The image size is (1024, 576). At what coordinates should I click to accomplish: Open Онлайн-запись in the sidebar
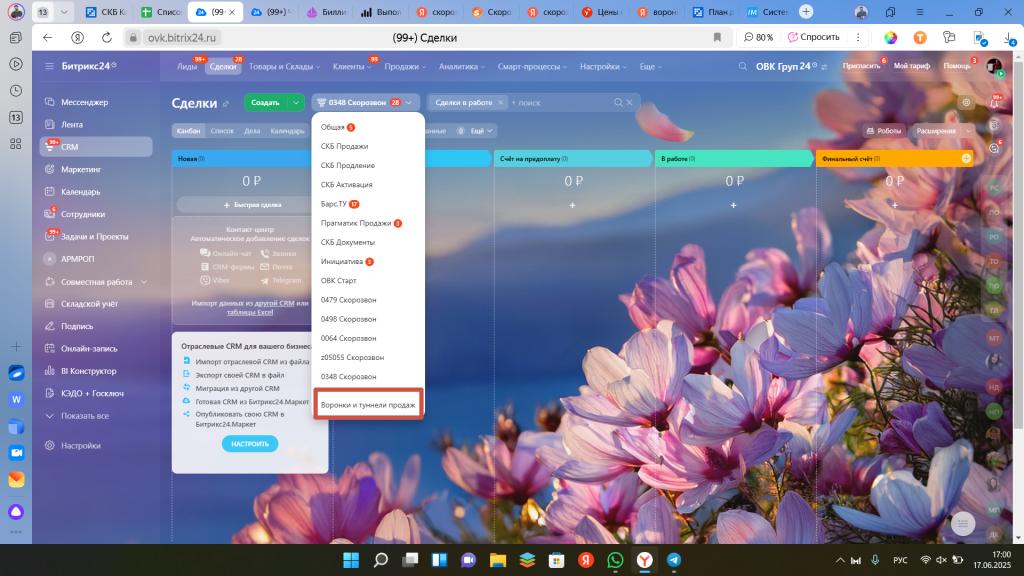pos(89,348)
